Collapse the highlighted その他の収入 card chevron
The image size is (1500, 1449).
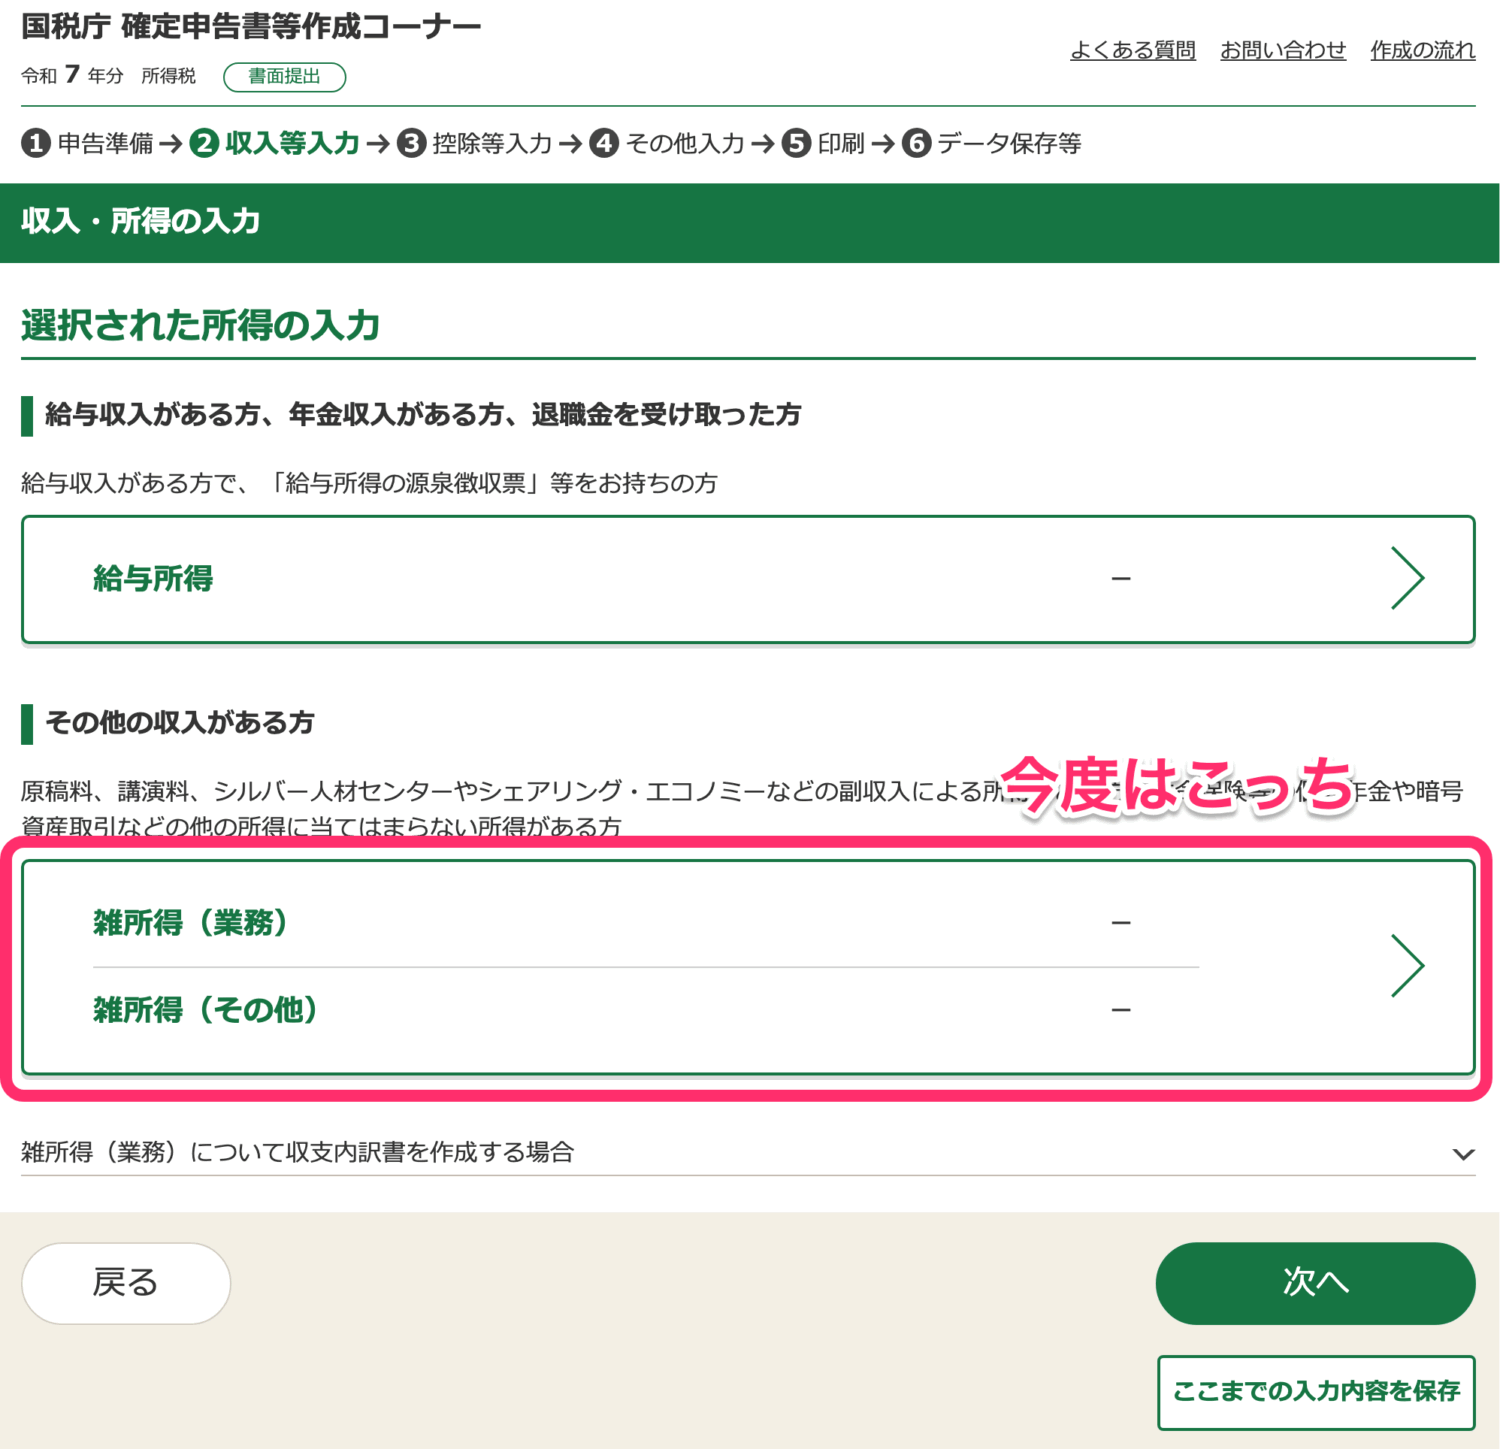pyautogui.click(x=1408, y=964)
